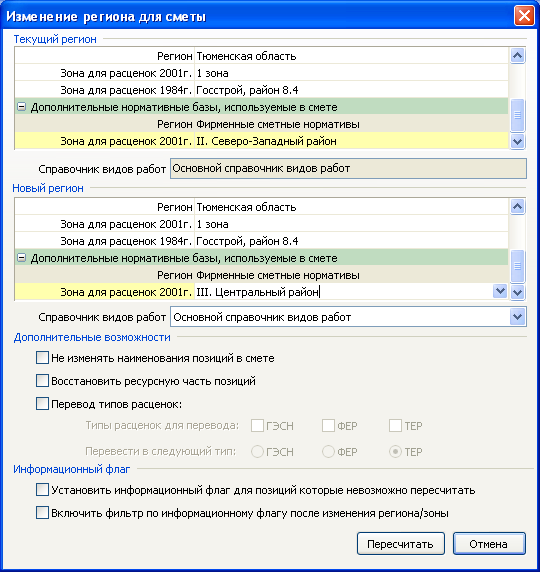Collapse additional bases group in Текущий регион
The height and width of the screenshot is (572, 540).
coord(22,107)
